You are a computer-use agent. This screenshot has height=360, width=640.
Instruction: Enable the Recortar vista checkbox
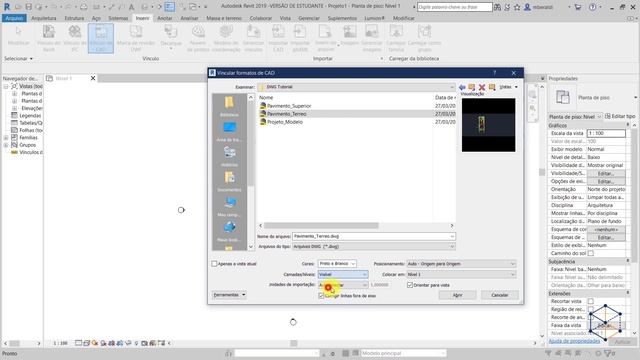[x=591, y=301]
